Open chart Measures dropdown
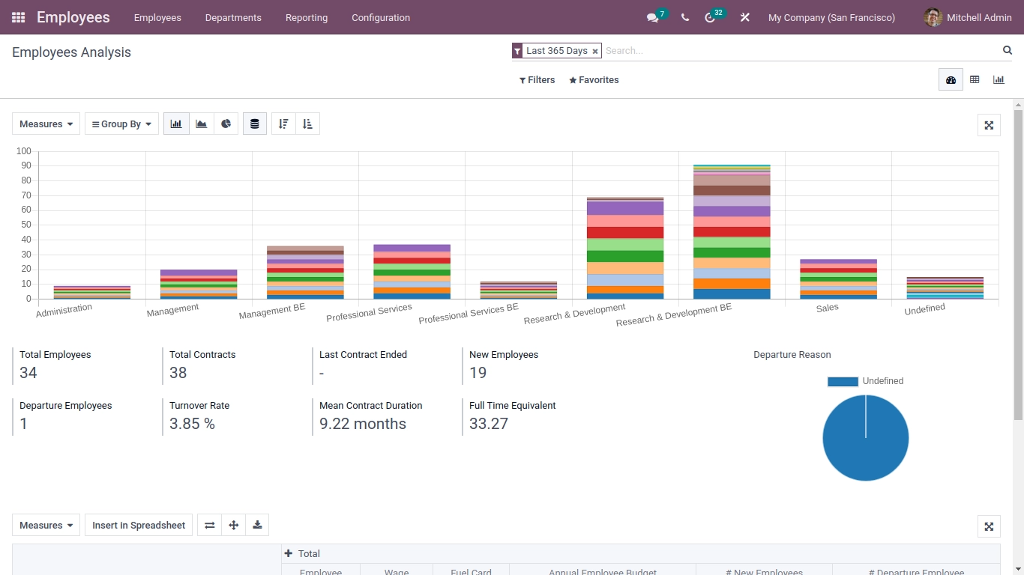 tap(46, 124)
